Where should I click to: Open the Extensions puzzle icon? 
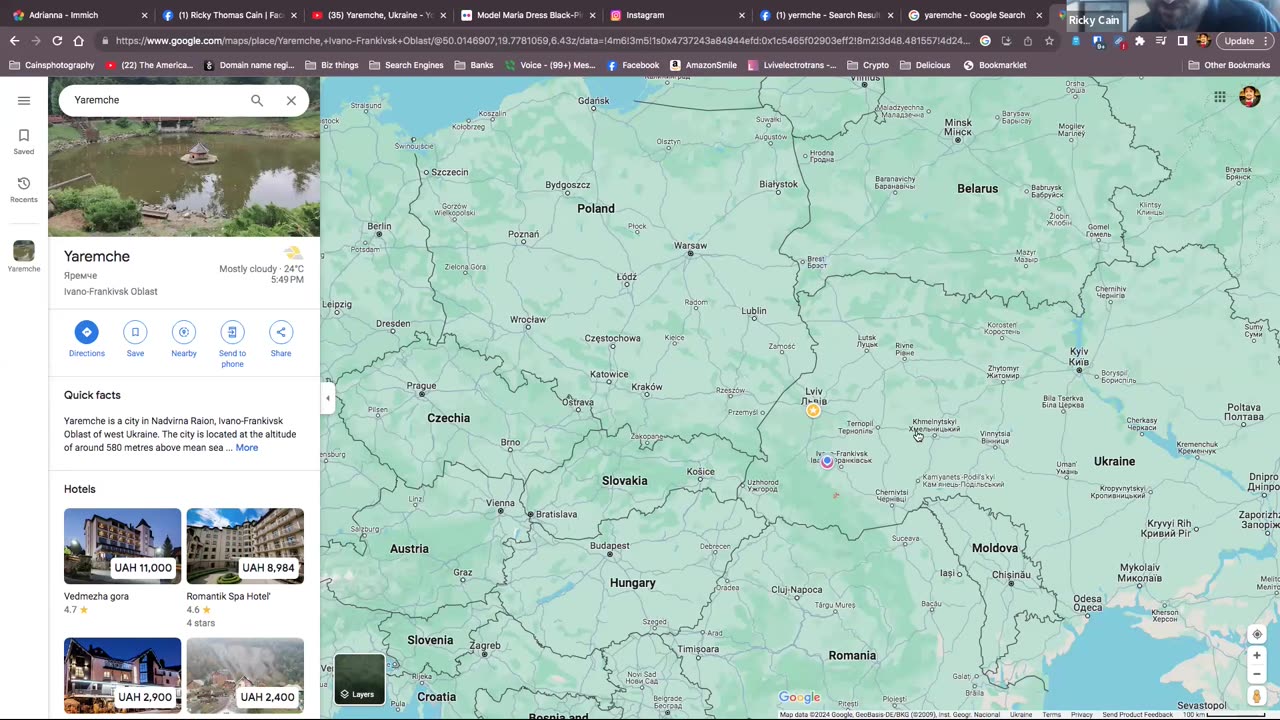1140,41
